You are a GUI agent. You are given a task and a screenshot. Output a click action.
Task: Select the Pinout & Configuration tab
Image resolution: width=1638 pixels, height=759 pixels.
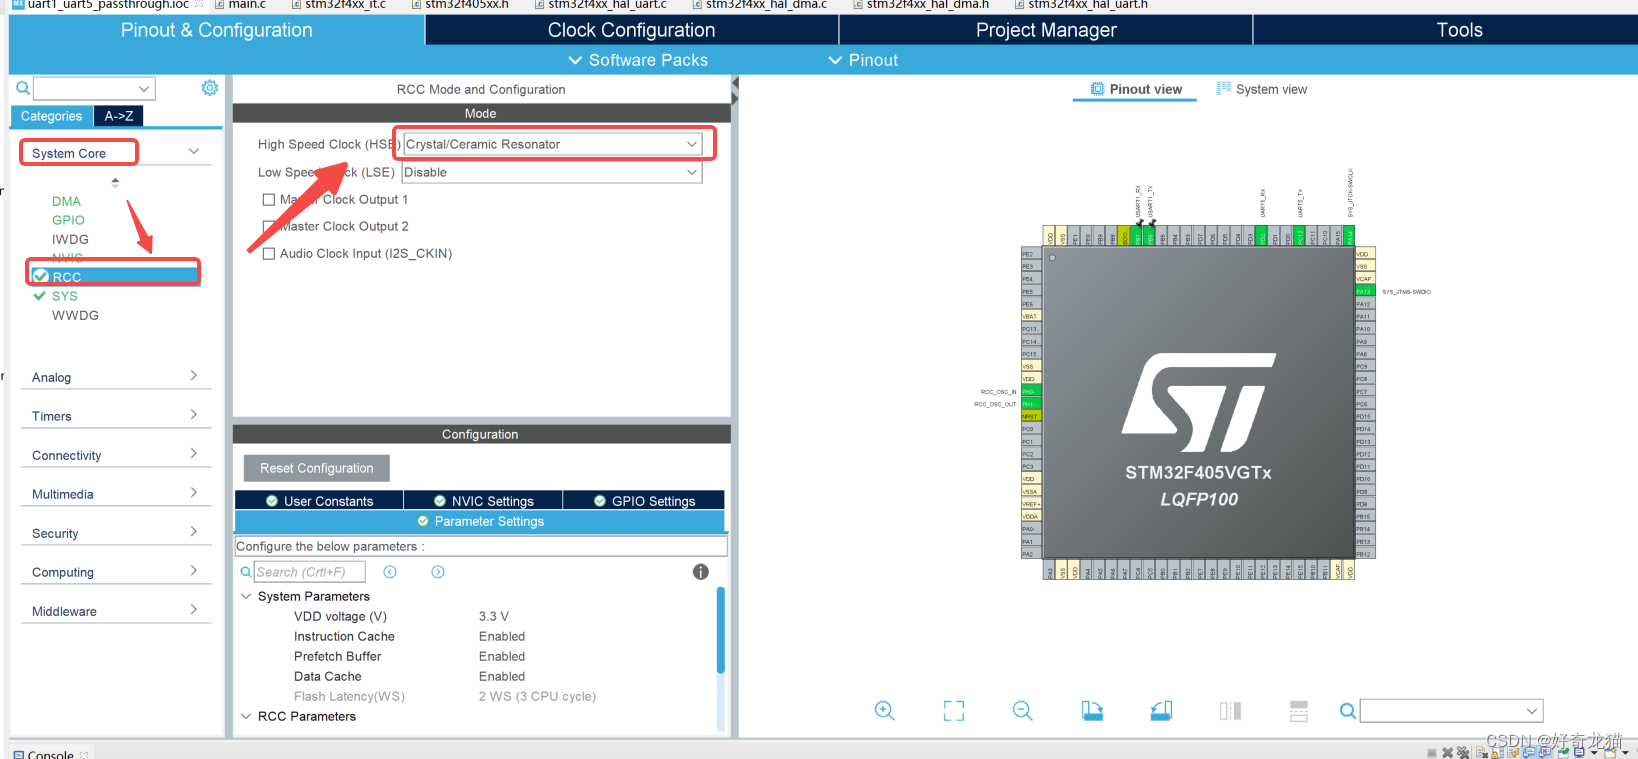point(217,30)
